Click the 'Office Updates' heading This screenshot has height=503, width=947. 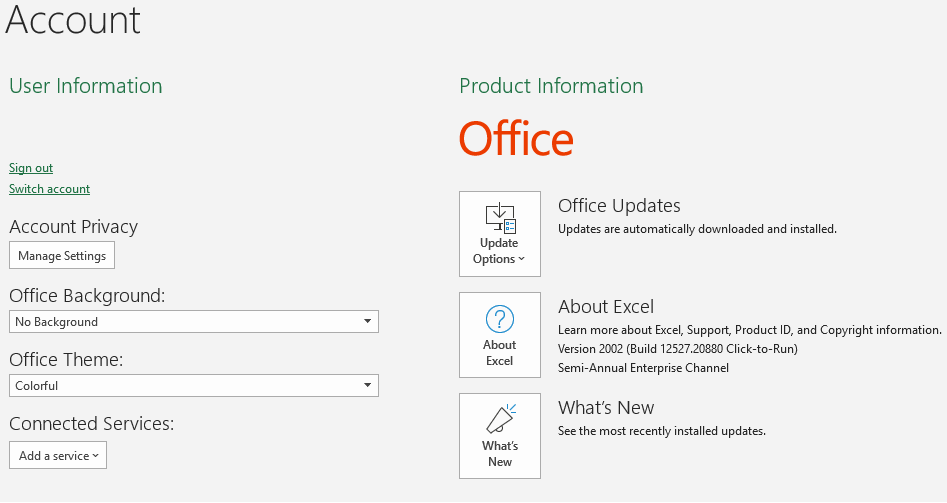[x=619, y=206]
